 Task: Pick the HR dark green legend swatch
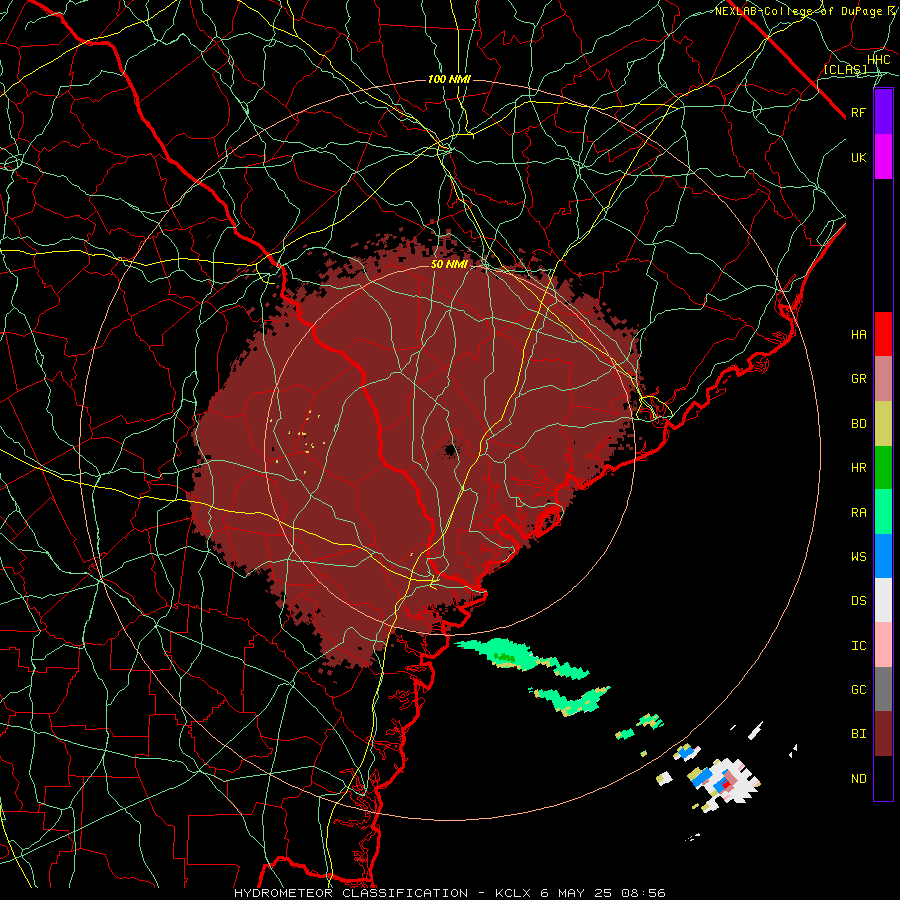[883, 468]
